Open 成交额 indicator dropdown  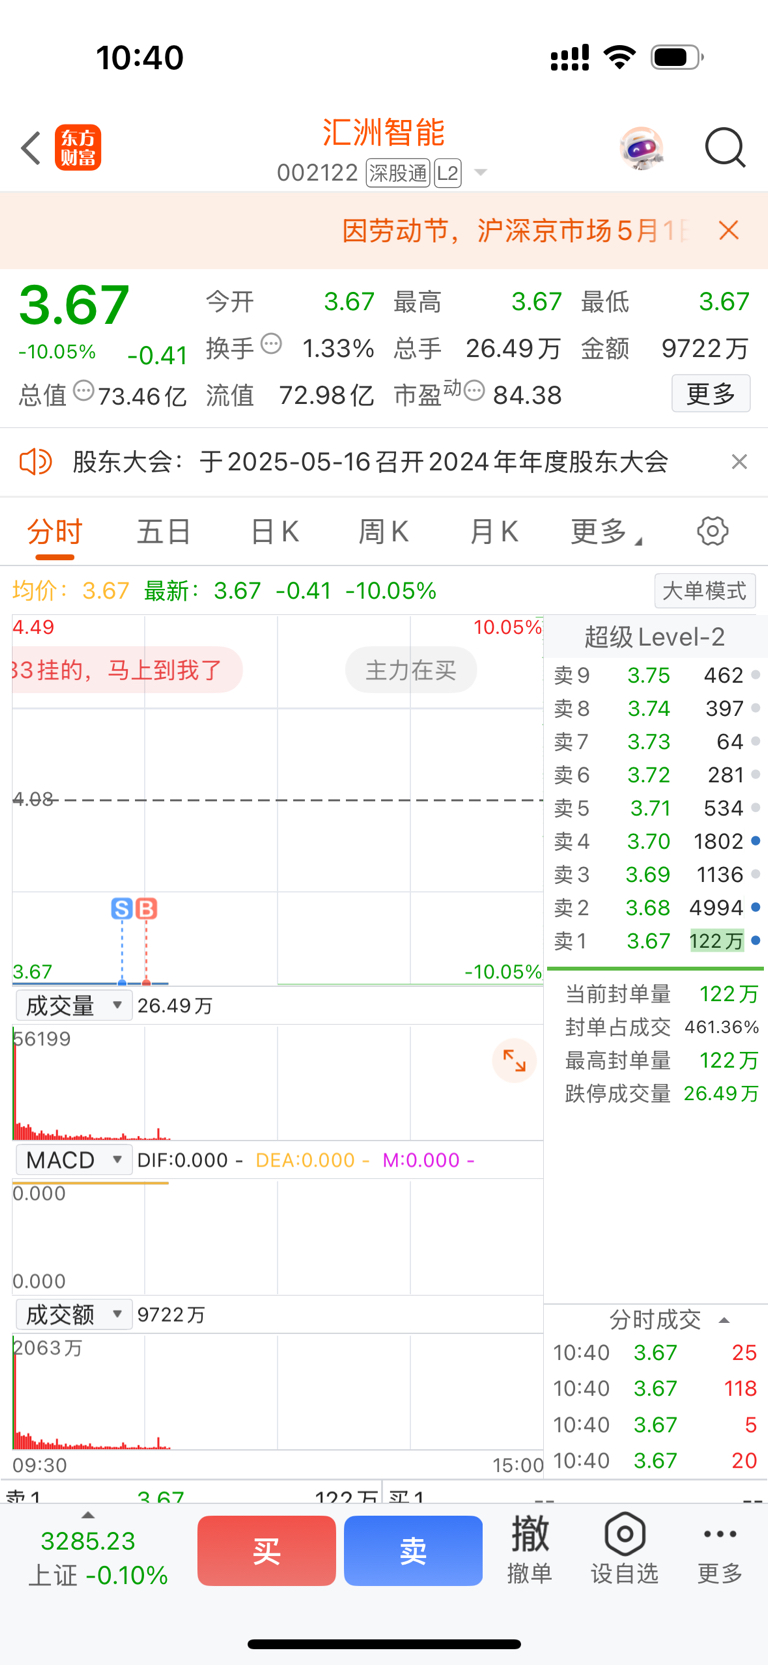coord(74,1314)
